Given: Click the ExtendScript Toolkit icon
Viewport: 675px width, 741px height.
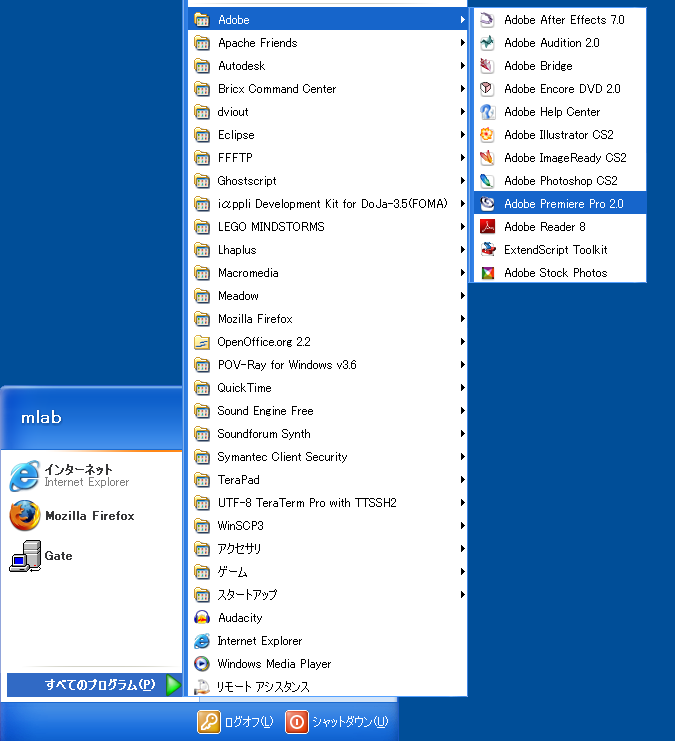Looking at the screenshot, I should (487, 250).
